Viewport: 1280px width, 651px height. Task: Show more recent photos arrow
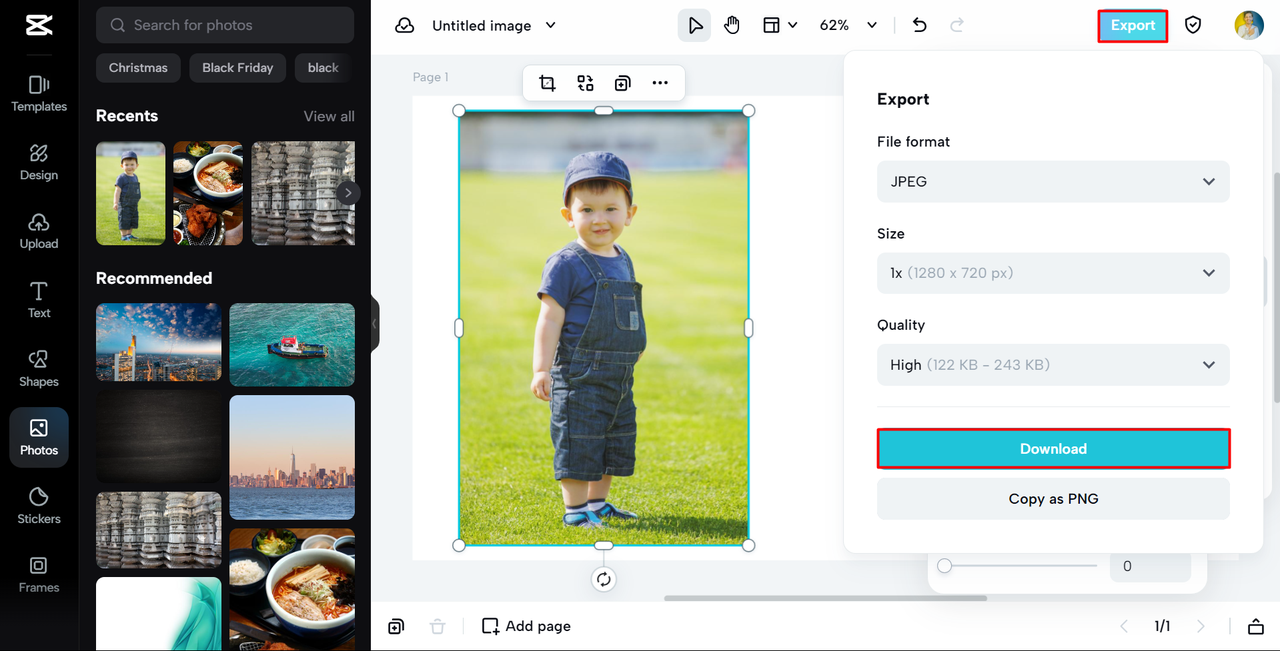348,193
